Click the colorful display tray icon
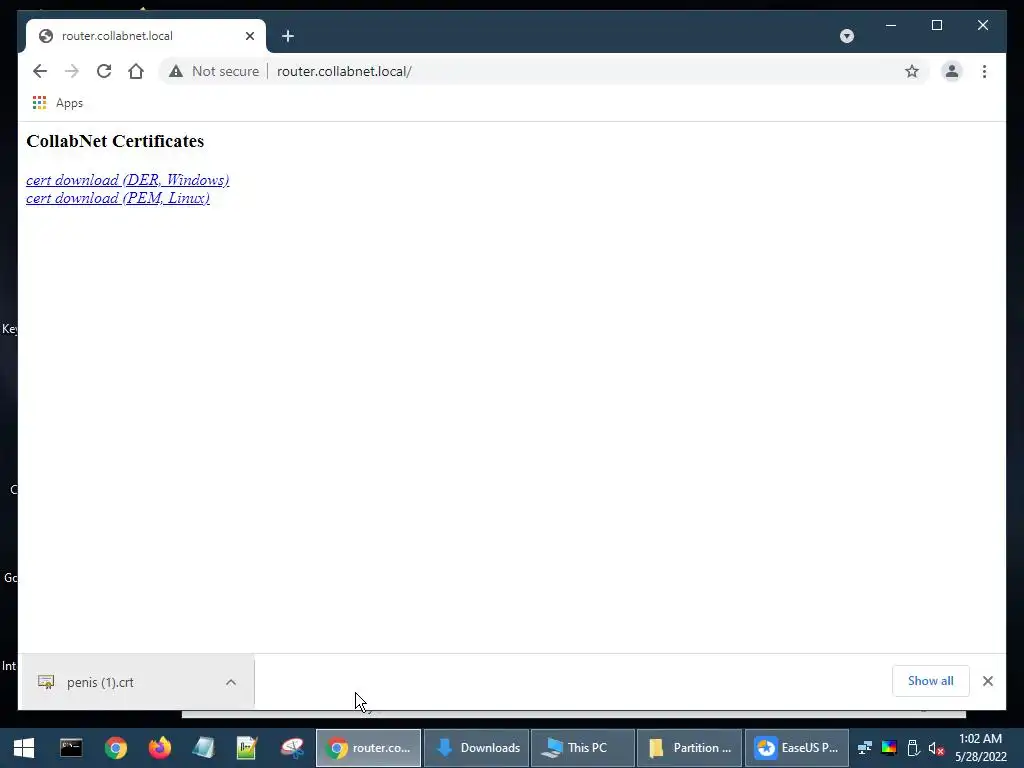Viewport: 1024px width, 768px height. point(889,748)
